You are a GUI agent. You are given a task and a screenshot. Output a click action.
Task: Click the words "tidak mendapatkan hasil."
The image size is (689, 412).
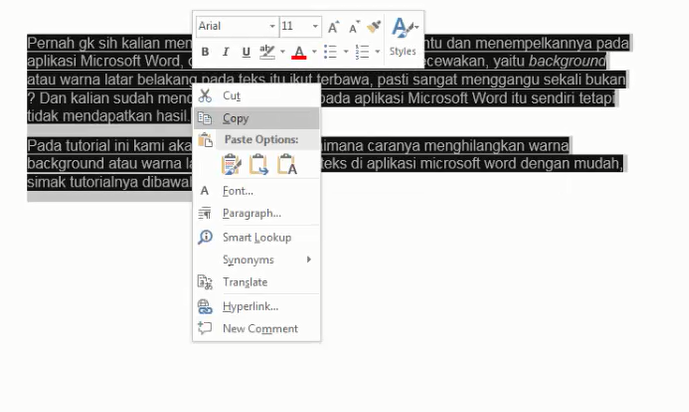click(x=108, y=116)
